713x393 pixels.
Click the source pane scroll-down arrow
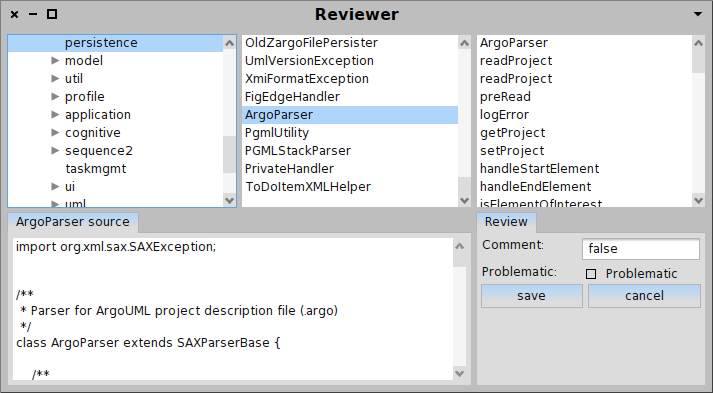[x=460, y=373]
